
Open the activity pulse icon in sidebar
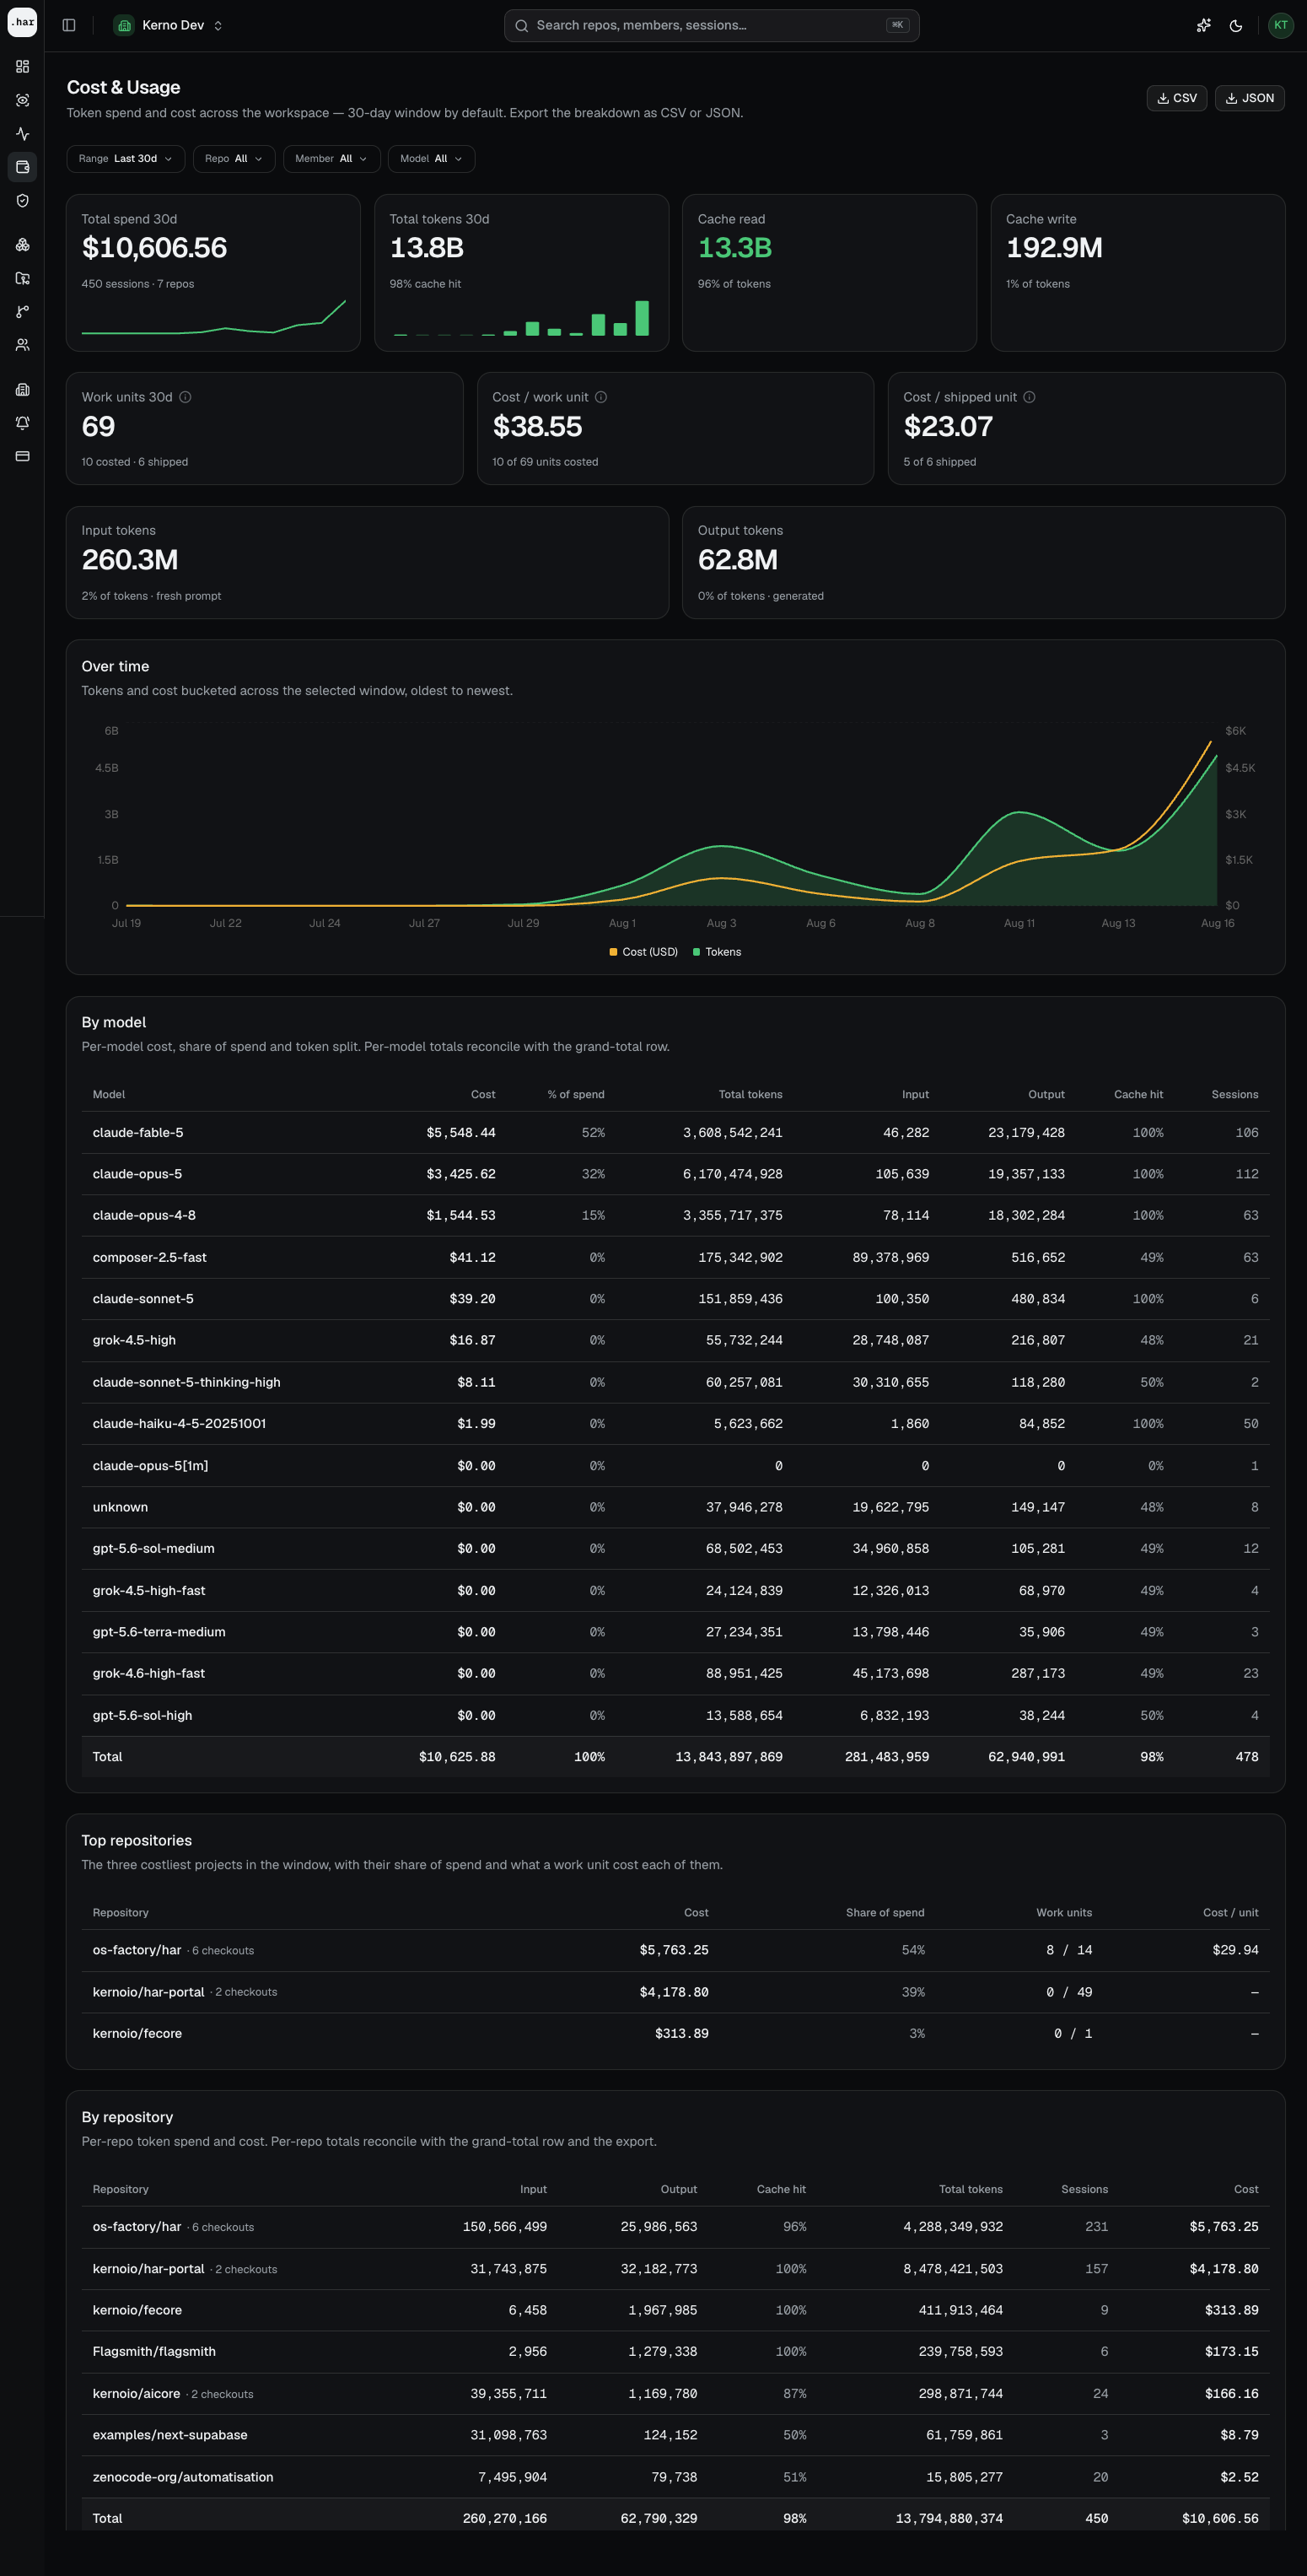pos(22,133)
